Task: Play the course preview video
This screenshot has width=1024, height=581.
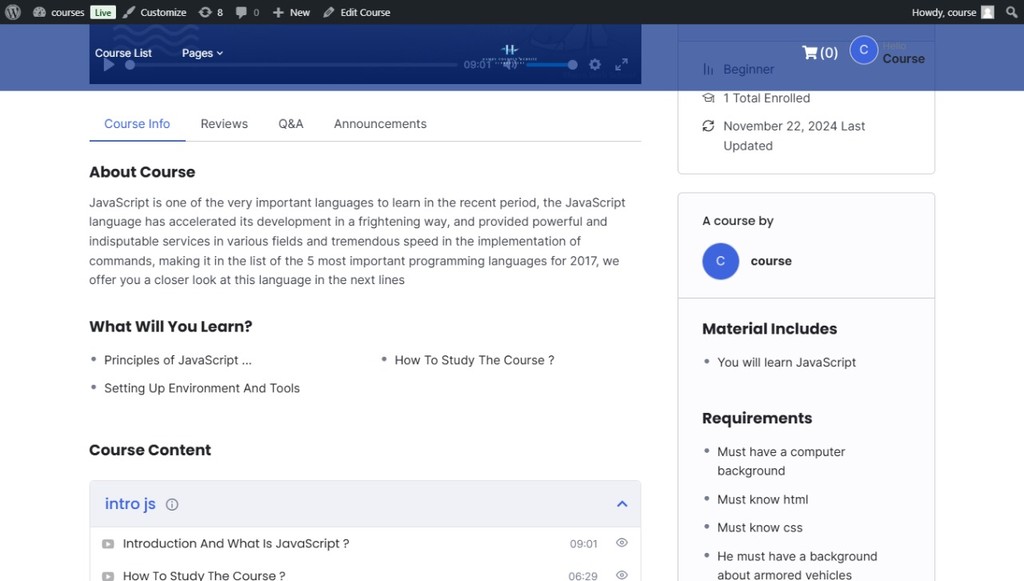Action: [x=109, y=65]
